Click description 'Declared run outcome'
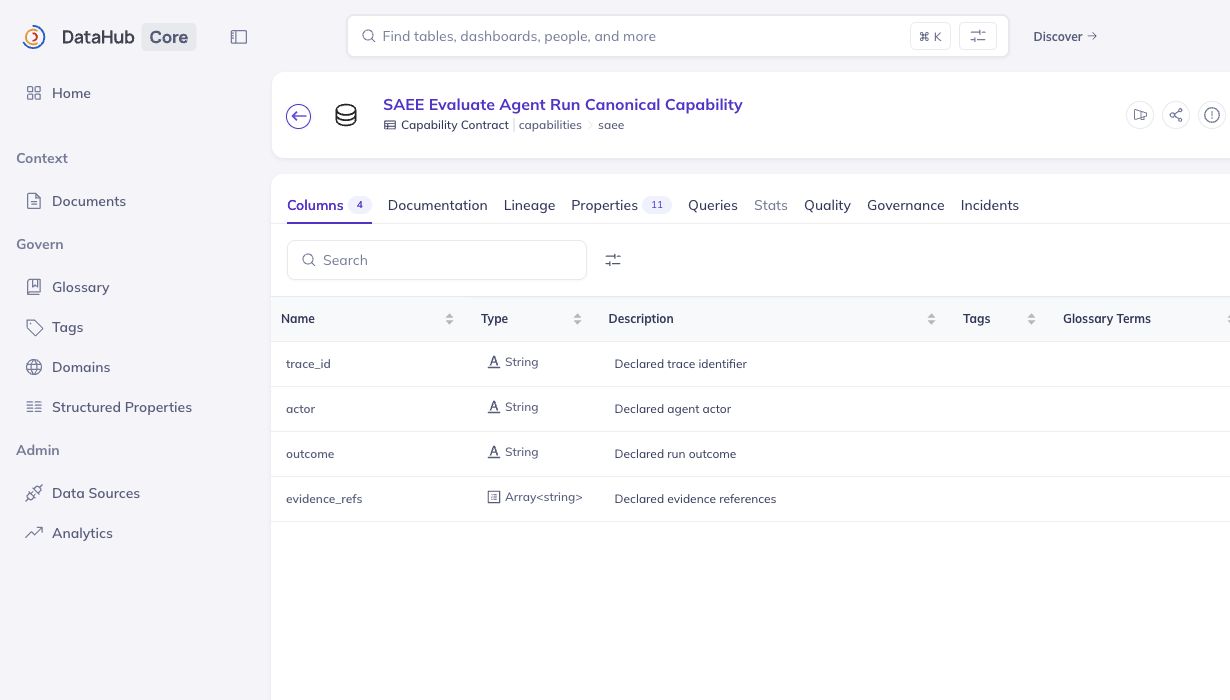The image size is (1230, 700). pos(675,454)
